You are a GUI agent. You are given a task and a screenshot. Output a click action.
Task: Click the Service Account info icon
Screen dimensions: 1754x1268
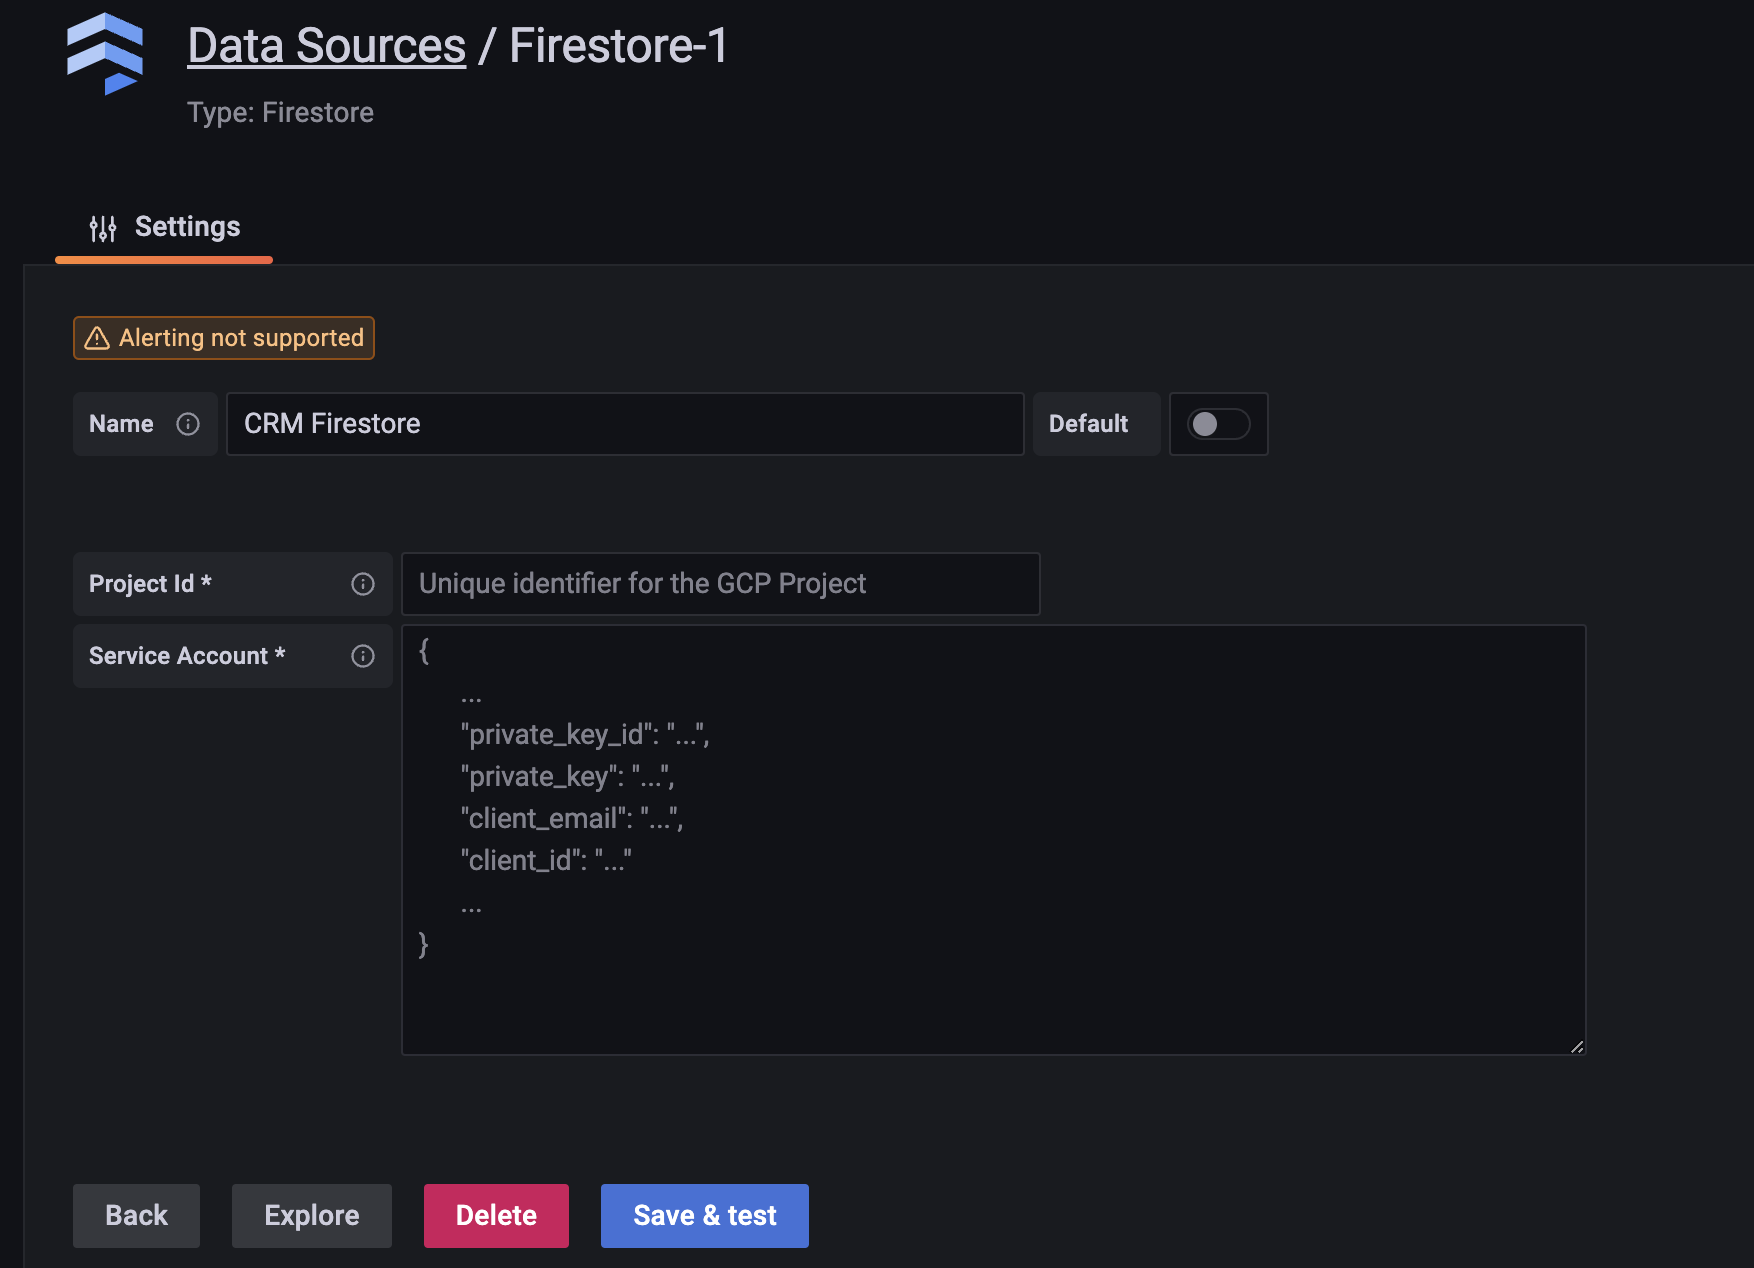click(363, 656)
